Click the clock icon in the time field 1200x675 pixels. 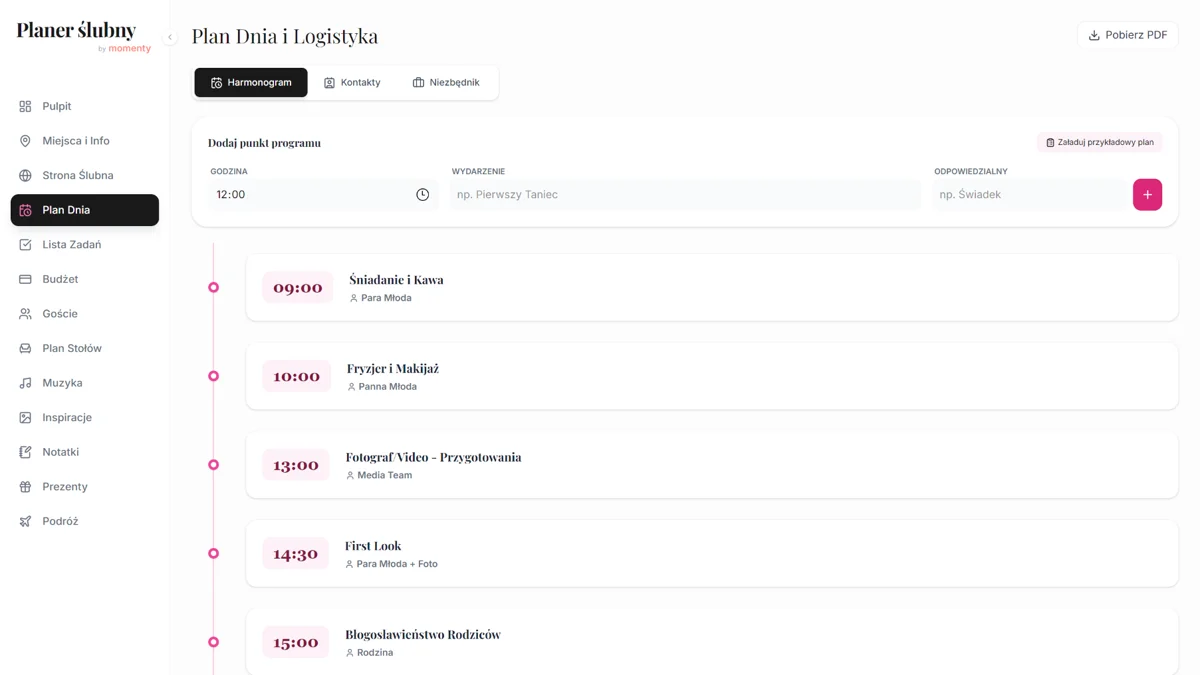pyautogui.click(x=422, y=195)
